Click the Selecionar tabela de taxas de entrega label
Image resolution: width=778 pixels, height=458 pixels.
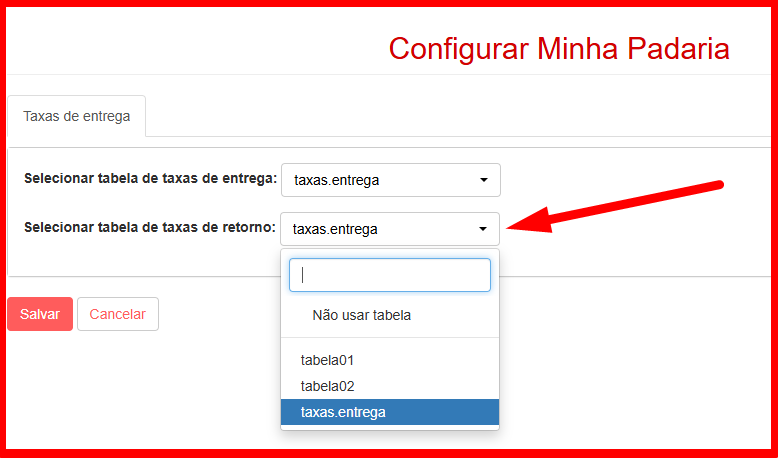coord(150,179)
